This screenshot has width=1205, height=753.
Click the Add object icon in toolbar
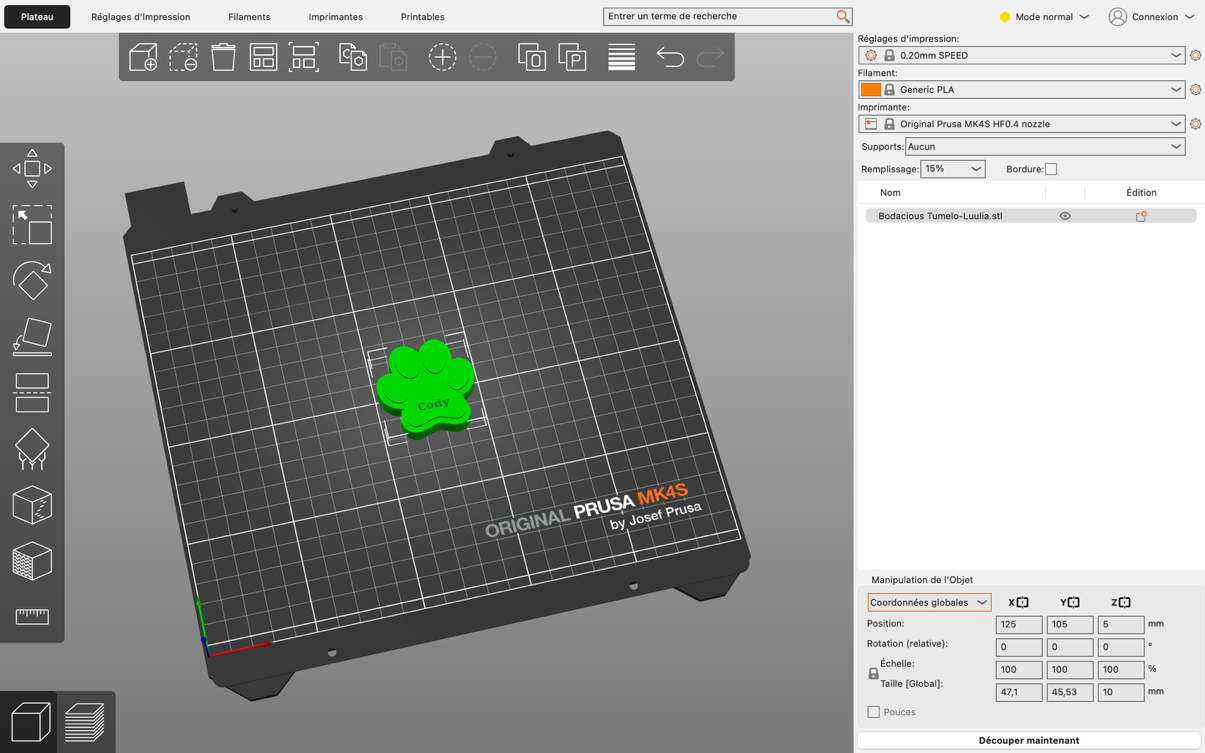pos(143,57)
